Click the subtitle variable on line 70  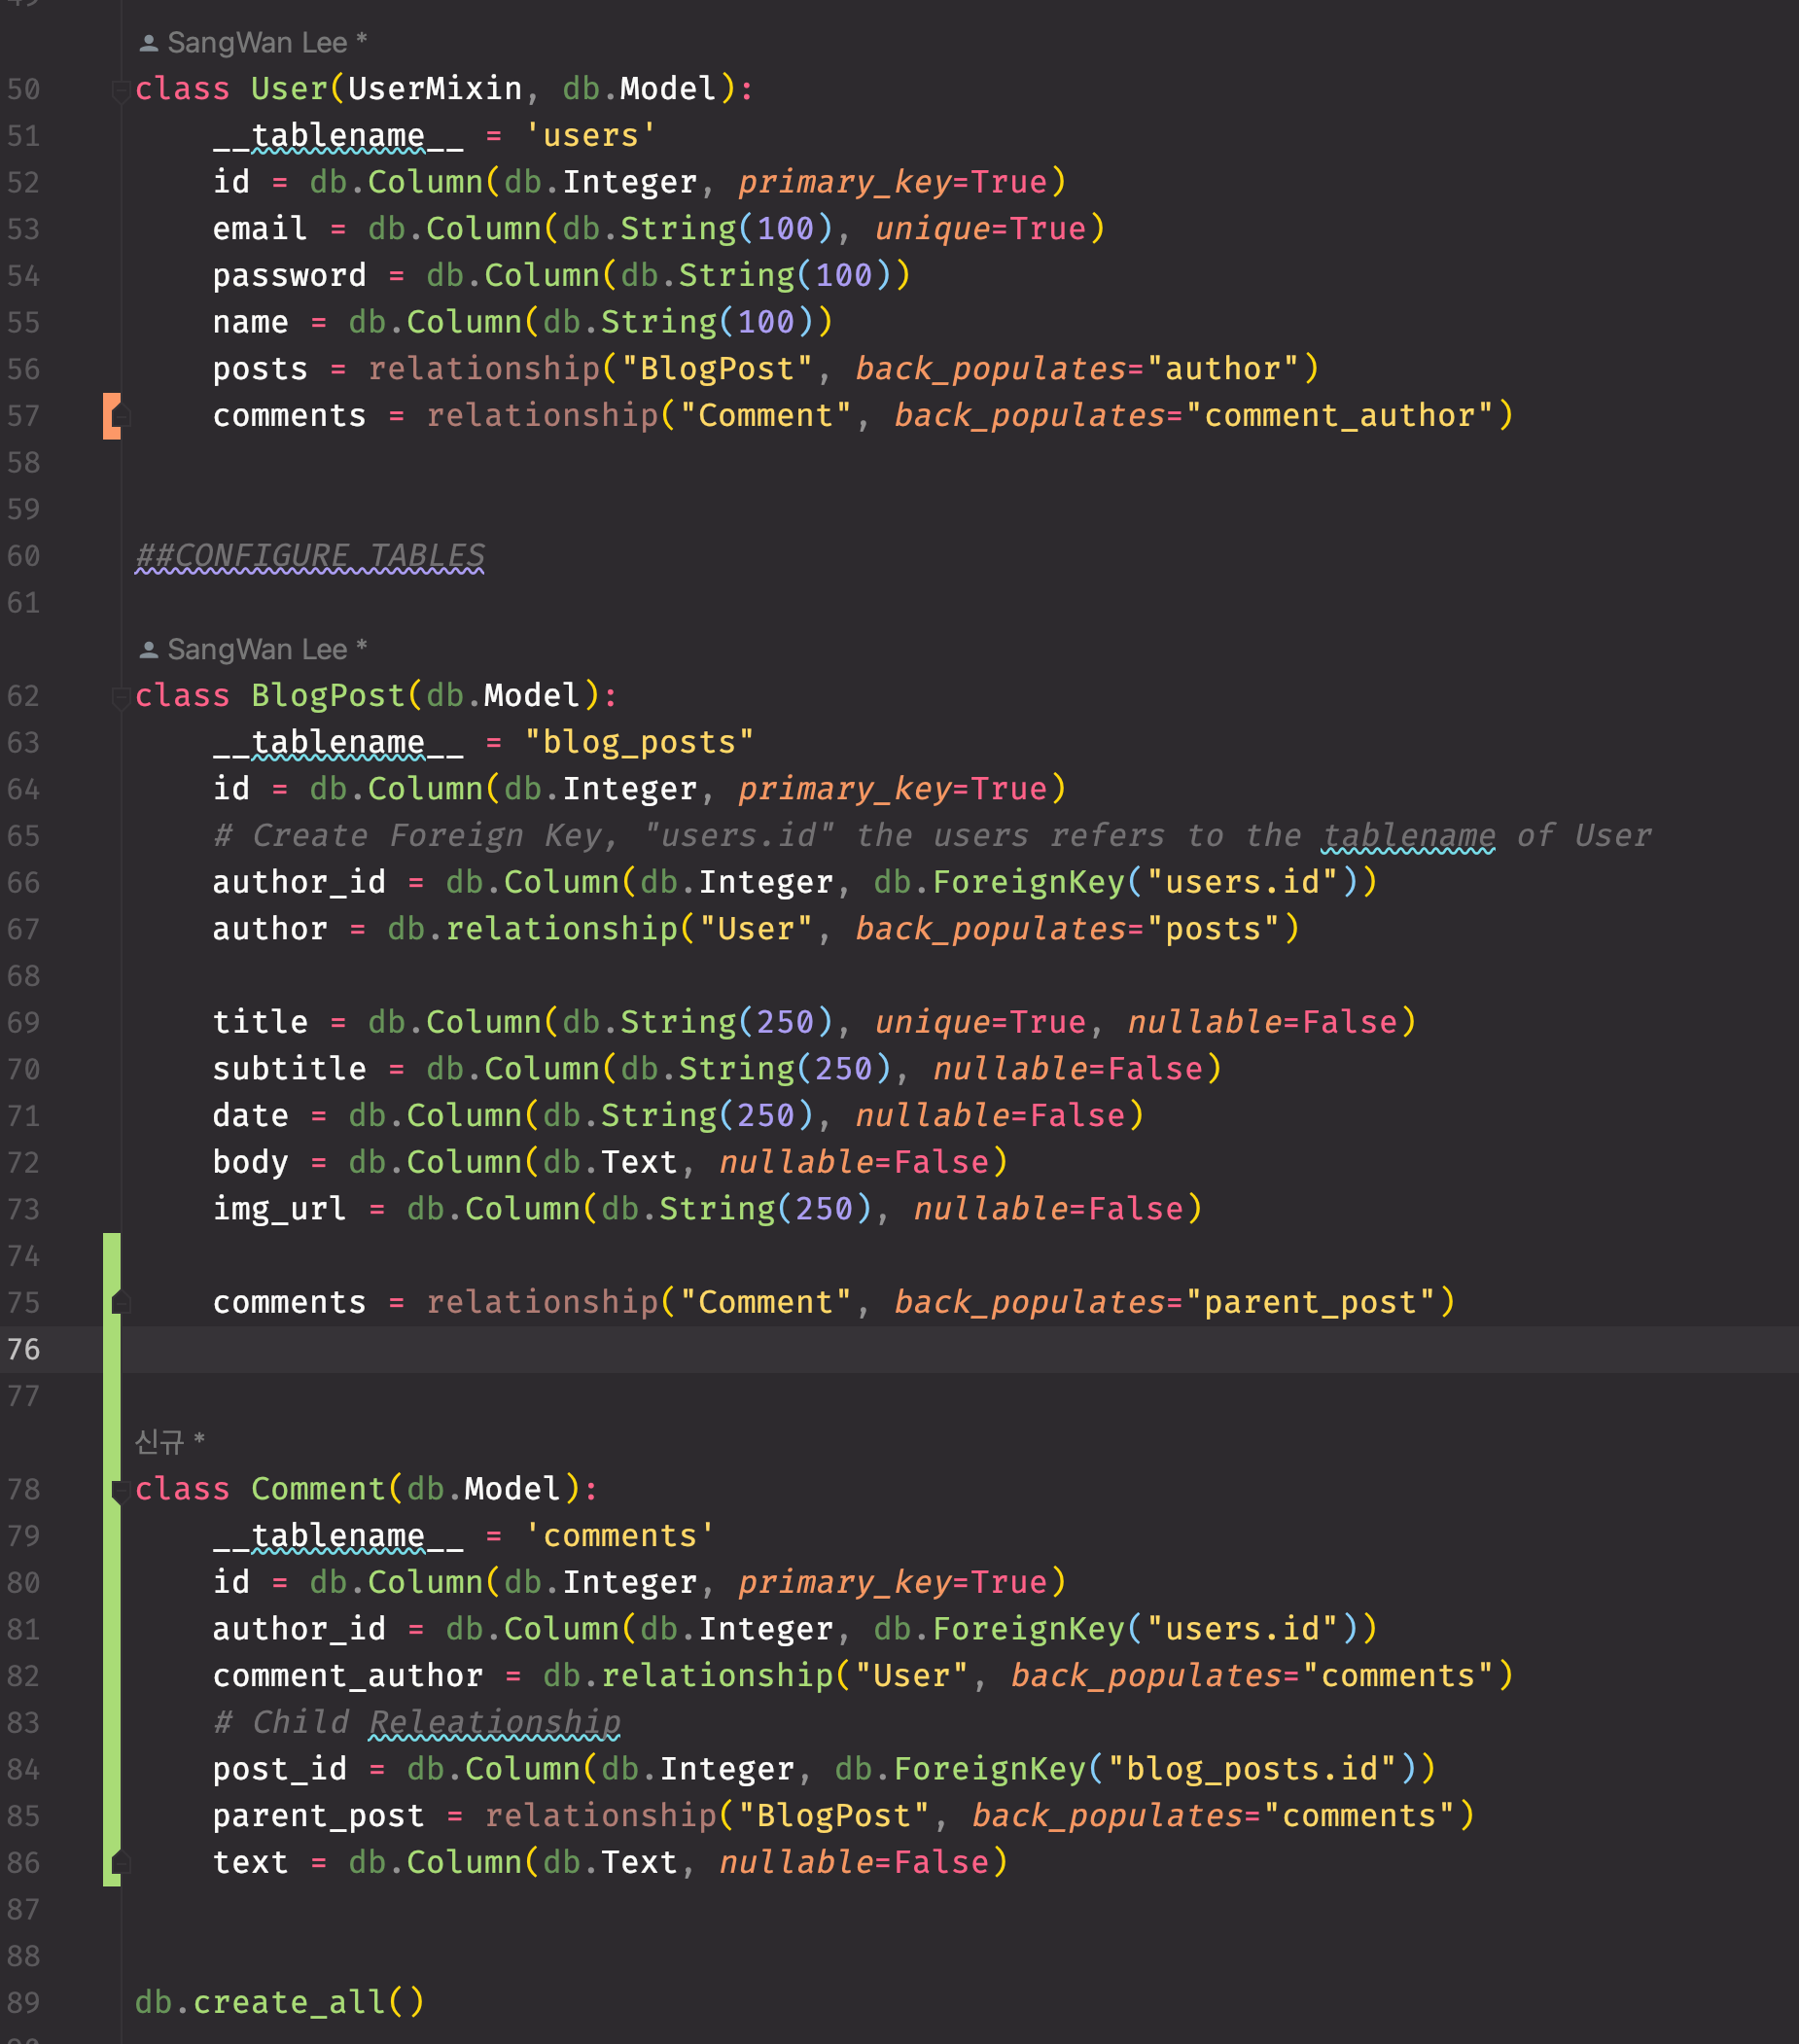tap(290, 1069)
